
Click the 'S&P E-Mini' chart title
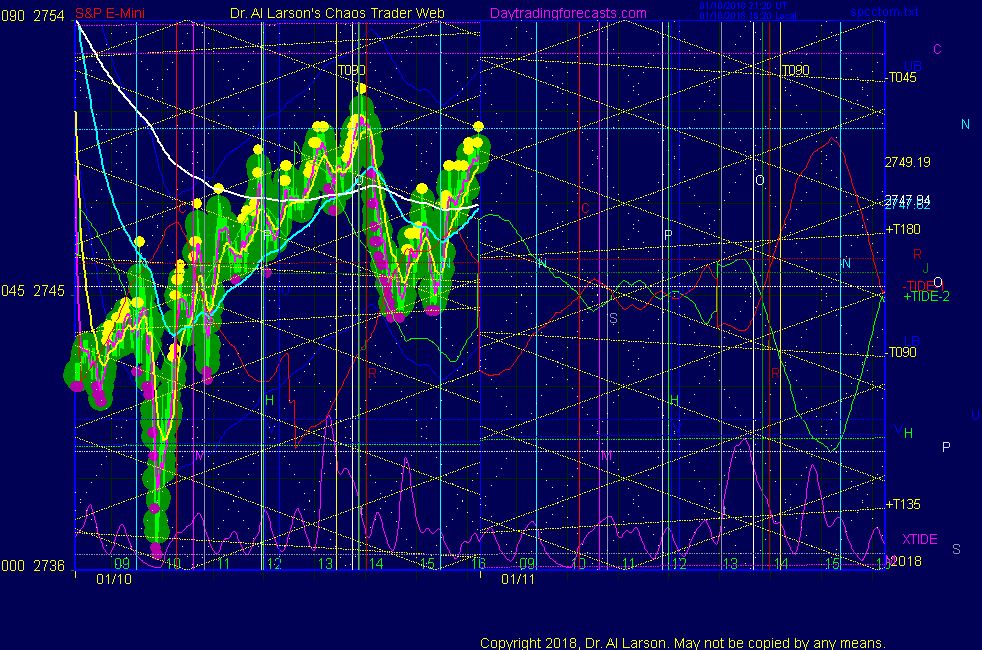point(110,13)
